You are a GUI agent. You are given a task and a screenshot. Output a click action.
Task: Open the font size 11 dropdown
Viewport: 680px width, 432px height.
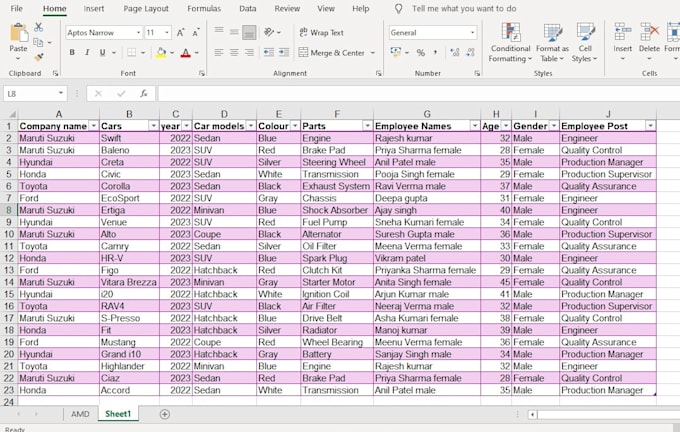167,33
